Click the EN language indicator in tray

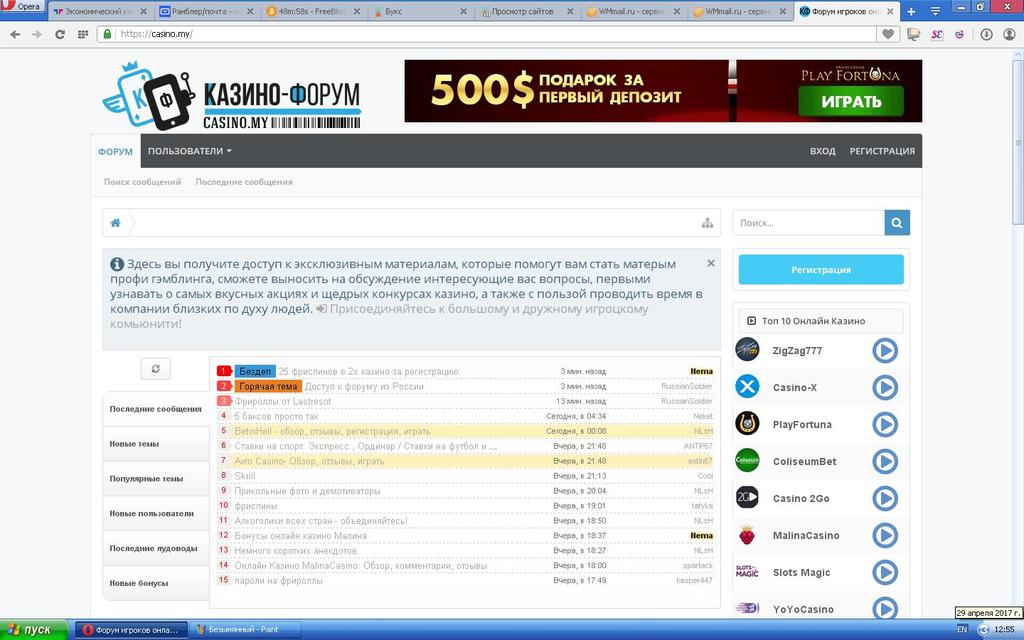(x=962, y=630)
